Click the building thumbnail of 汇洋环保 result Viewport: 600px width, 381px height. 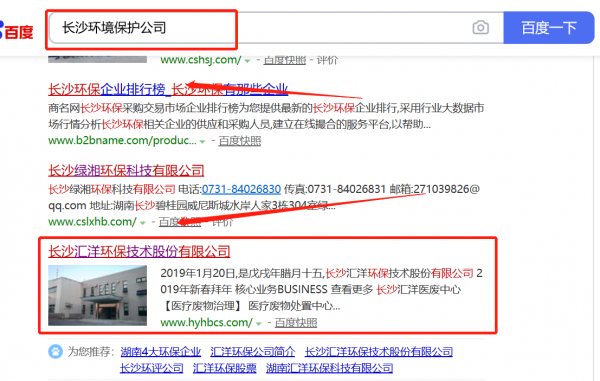98,295
